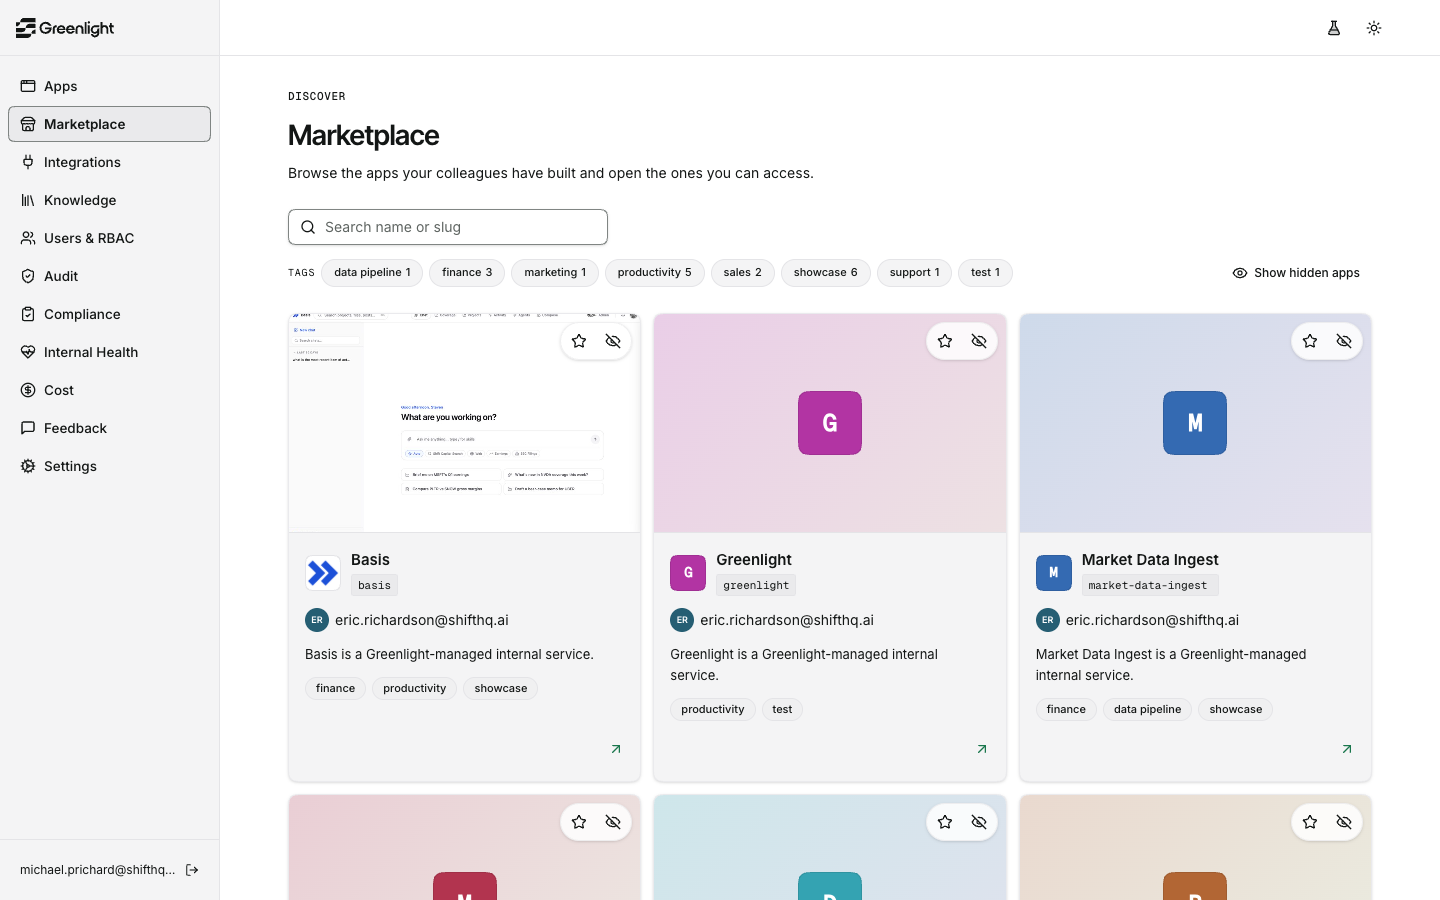Image resolution: width=1440 pixels, height=900 pixels.
Task: Filter by the productivity 5 tag
Action: [x=654, y=273]
